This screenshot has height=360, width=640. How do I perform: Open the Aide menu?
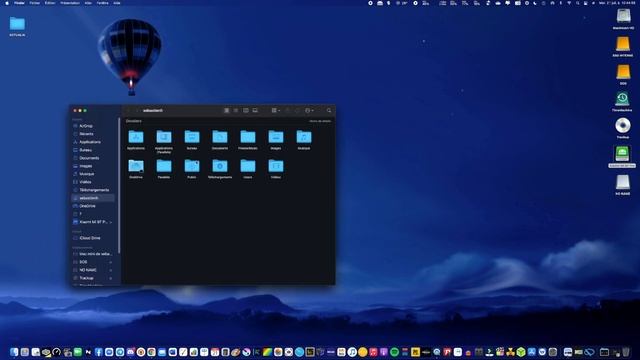coord(117,3)
